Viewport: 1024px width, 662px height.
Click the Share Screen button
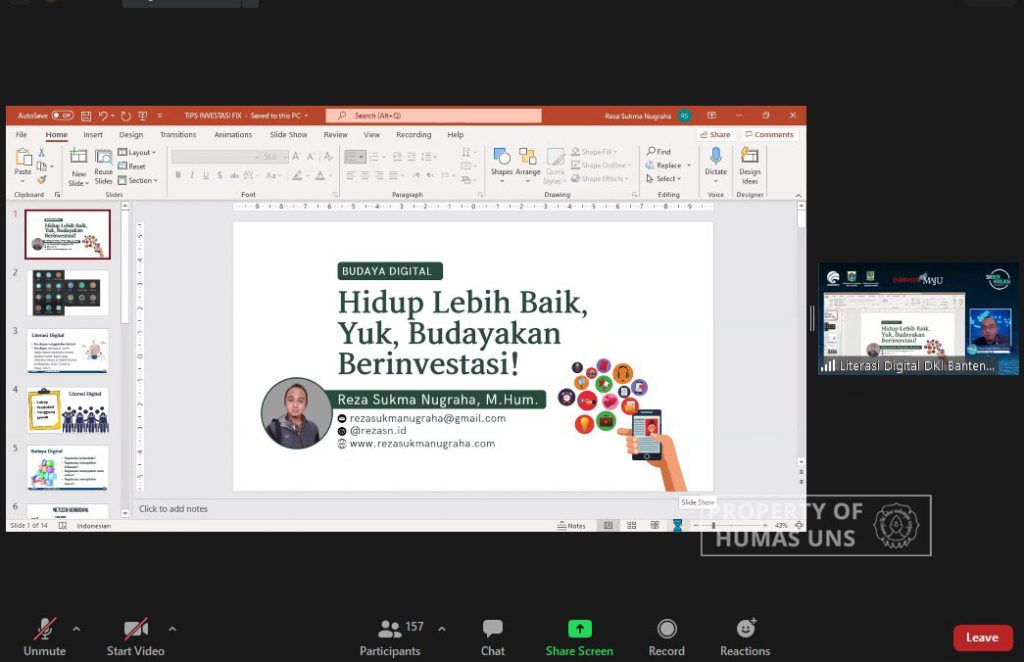(579, 637)
